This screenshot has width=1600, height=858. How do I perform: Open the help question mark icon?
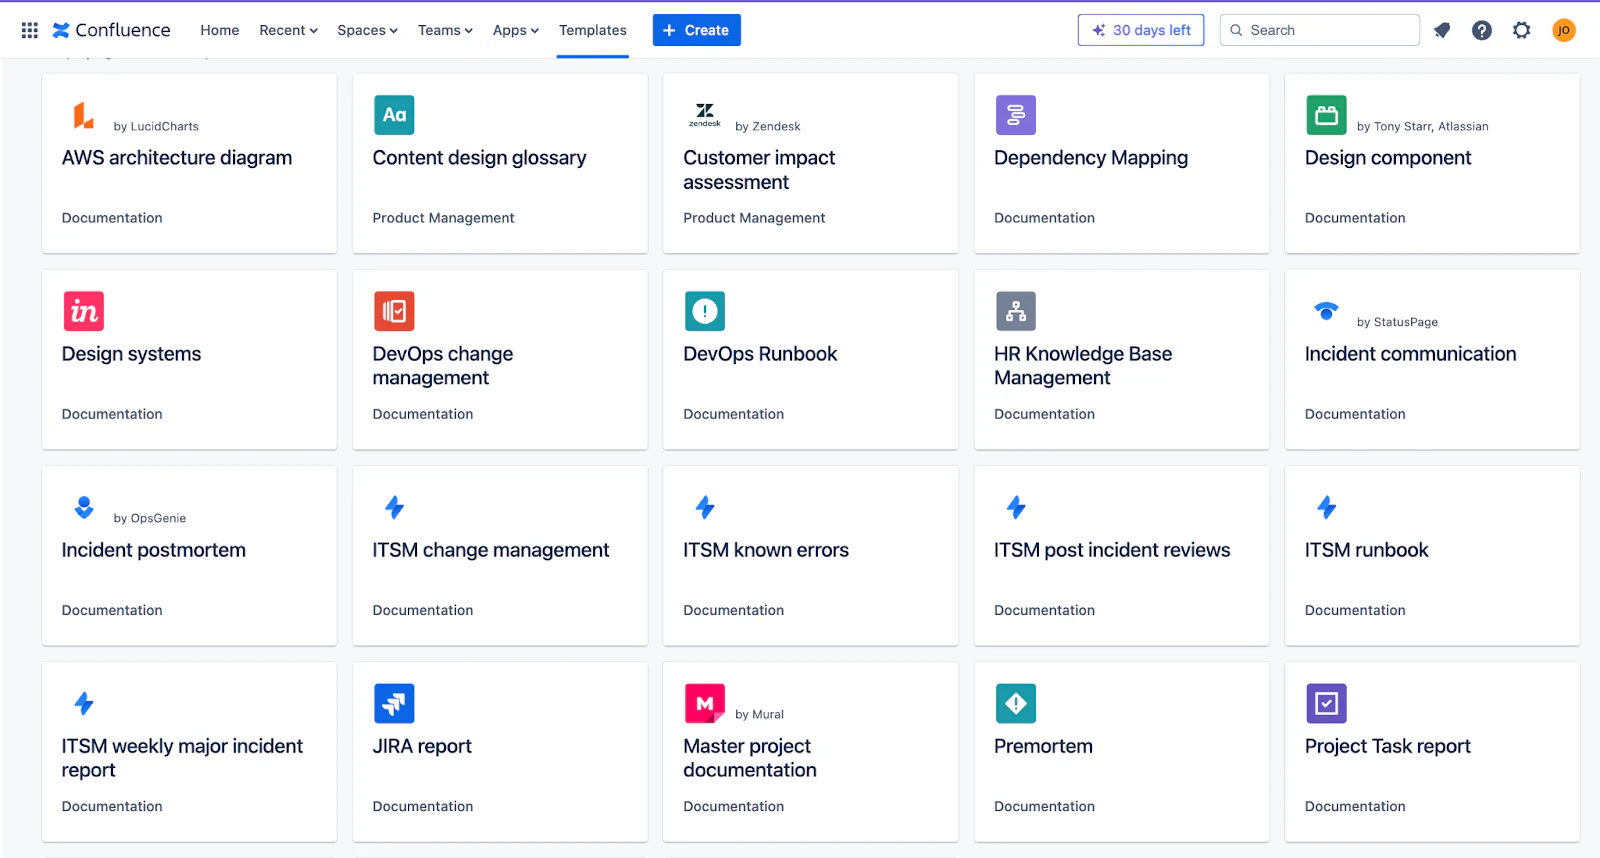[1482, 30]
